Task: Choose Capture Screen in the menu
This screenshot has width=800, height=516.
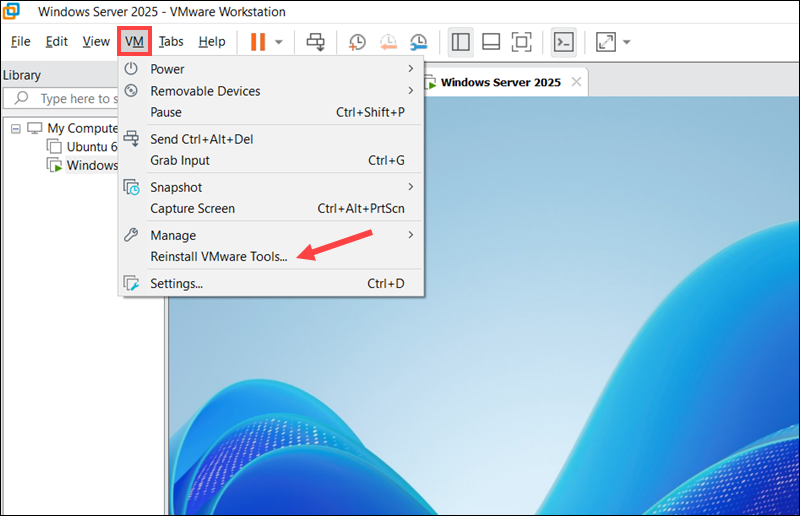Action: tap(192, 209)
